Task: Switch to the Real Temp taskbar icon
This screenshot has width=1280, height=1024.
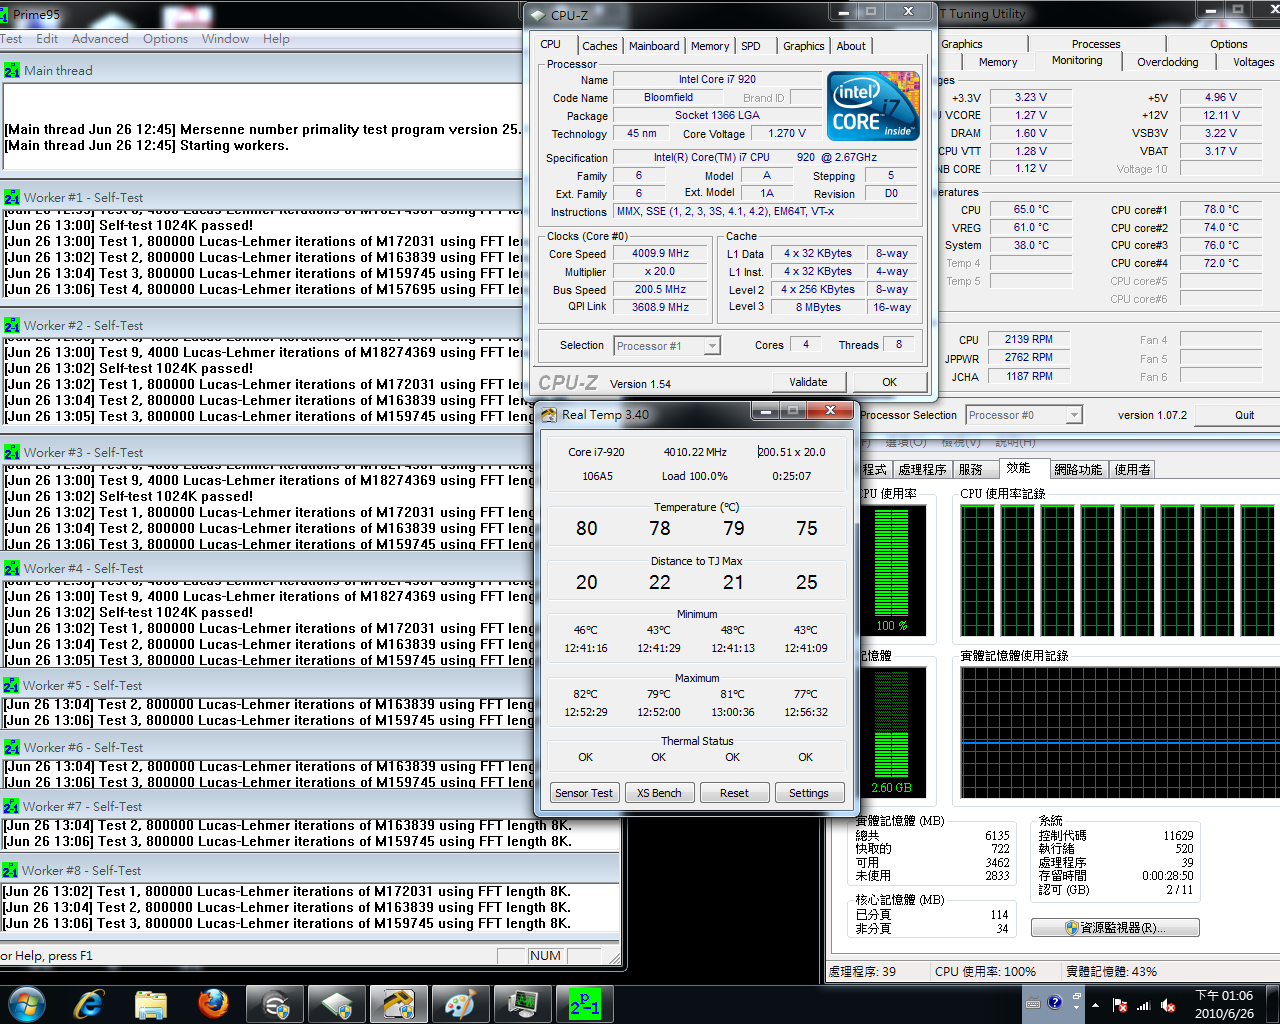Action: click(398, 1004)
